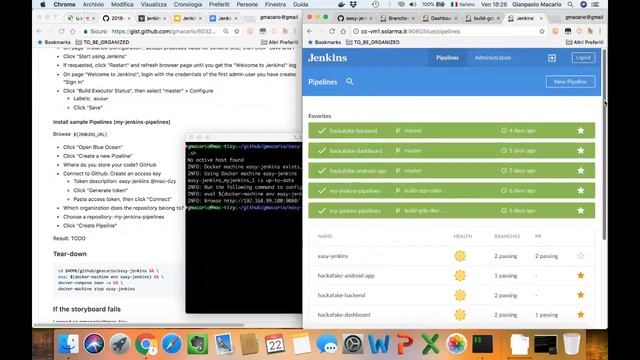The width and height of the screenshot is (640, 360).
Task: Click Bookmarks in the Jenkins window bookmark bar
Action: click(x=324, y=42)
